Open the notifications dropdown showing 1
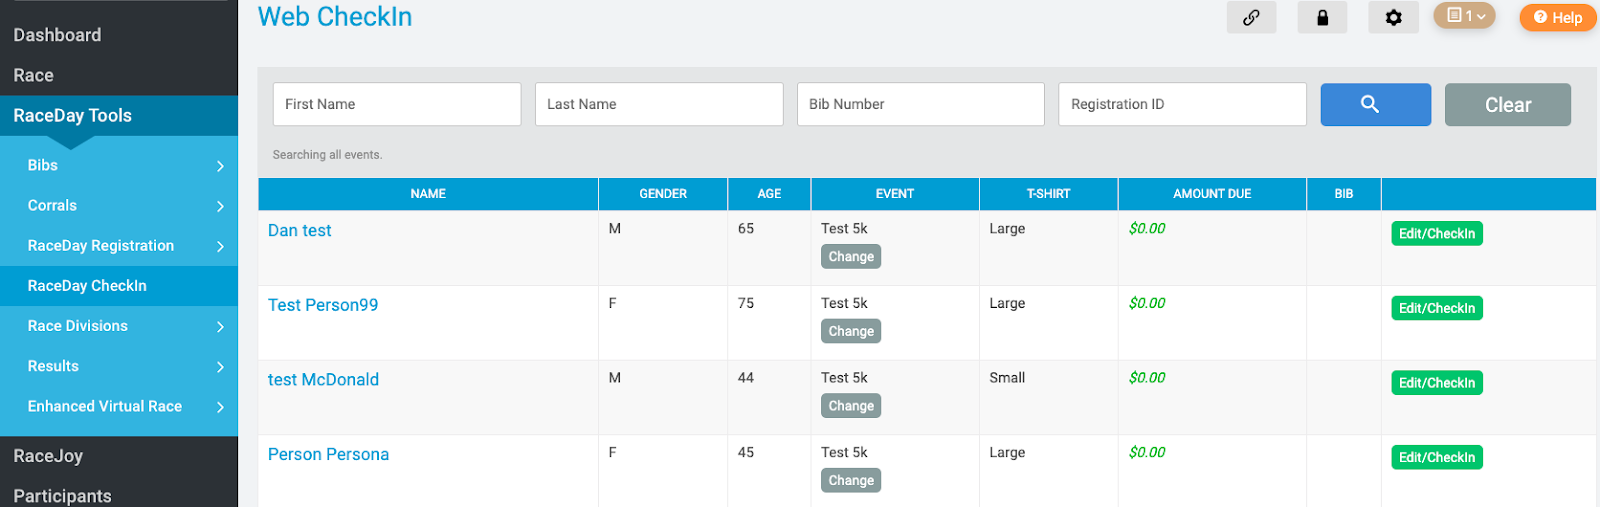The width and height of the screenshot is (1600, 507). pos(1464,16)
